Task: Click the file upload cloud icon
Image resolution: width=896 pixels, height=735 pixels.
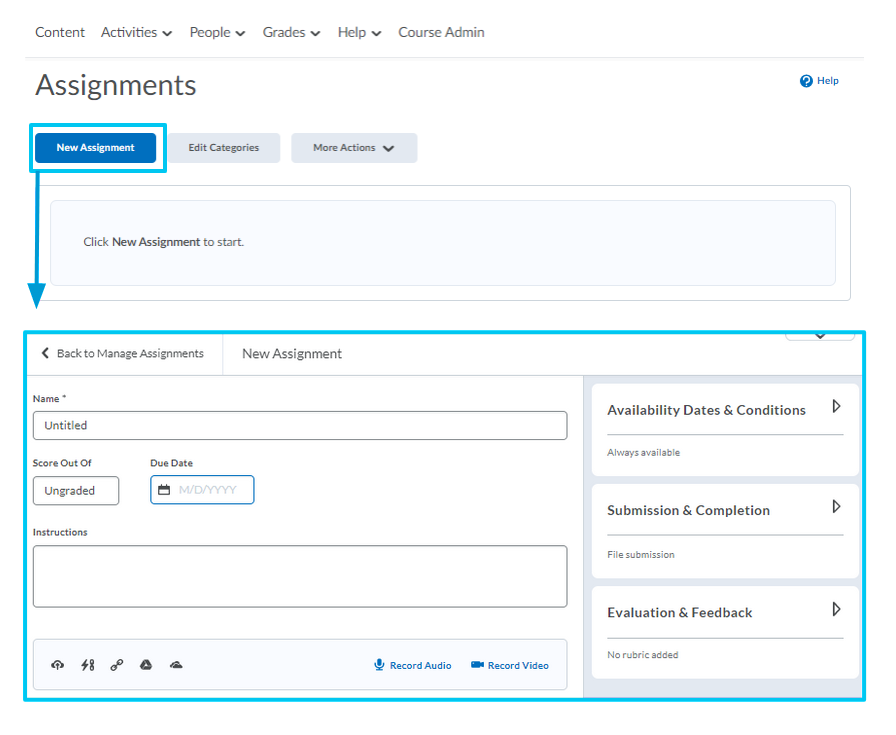Action: click(58, 665)
